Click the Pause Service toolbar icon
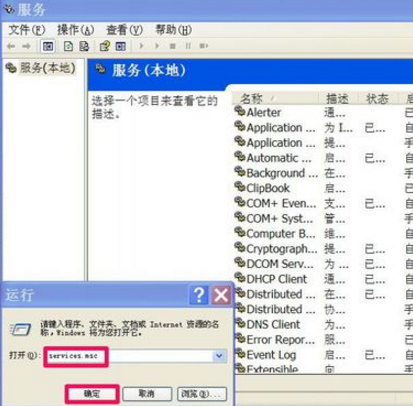Screen dimensions: 413x406 tap(188, 46)
